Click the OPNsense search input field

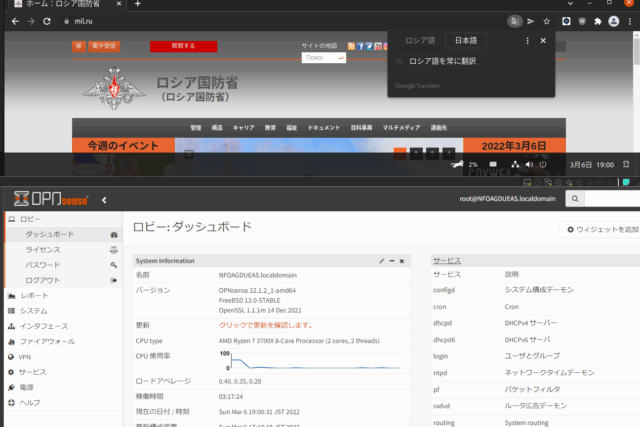[612, 199]
